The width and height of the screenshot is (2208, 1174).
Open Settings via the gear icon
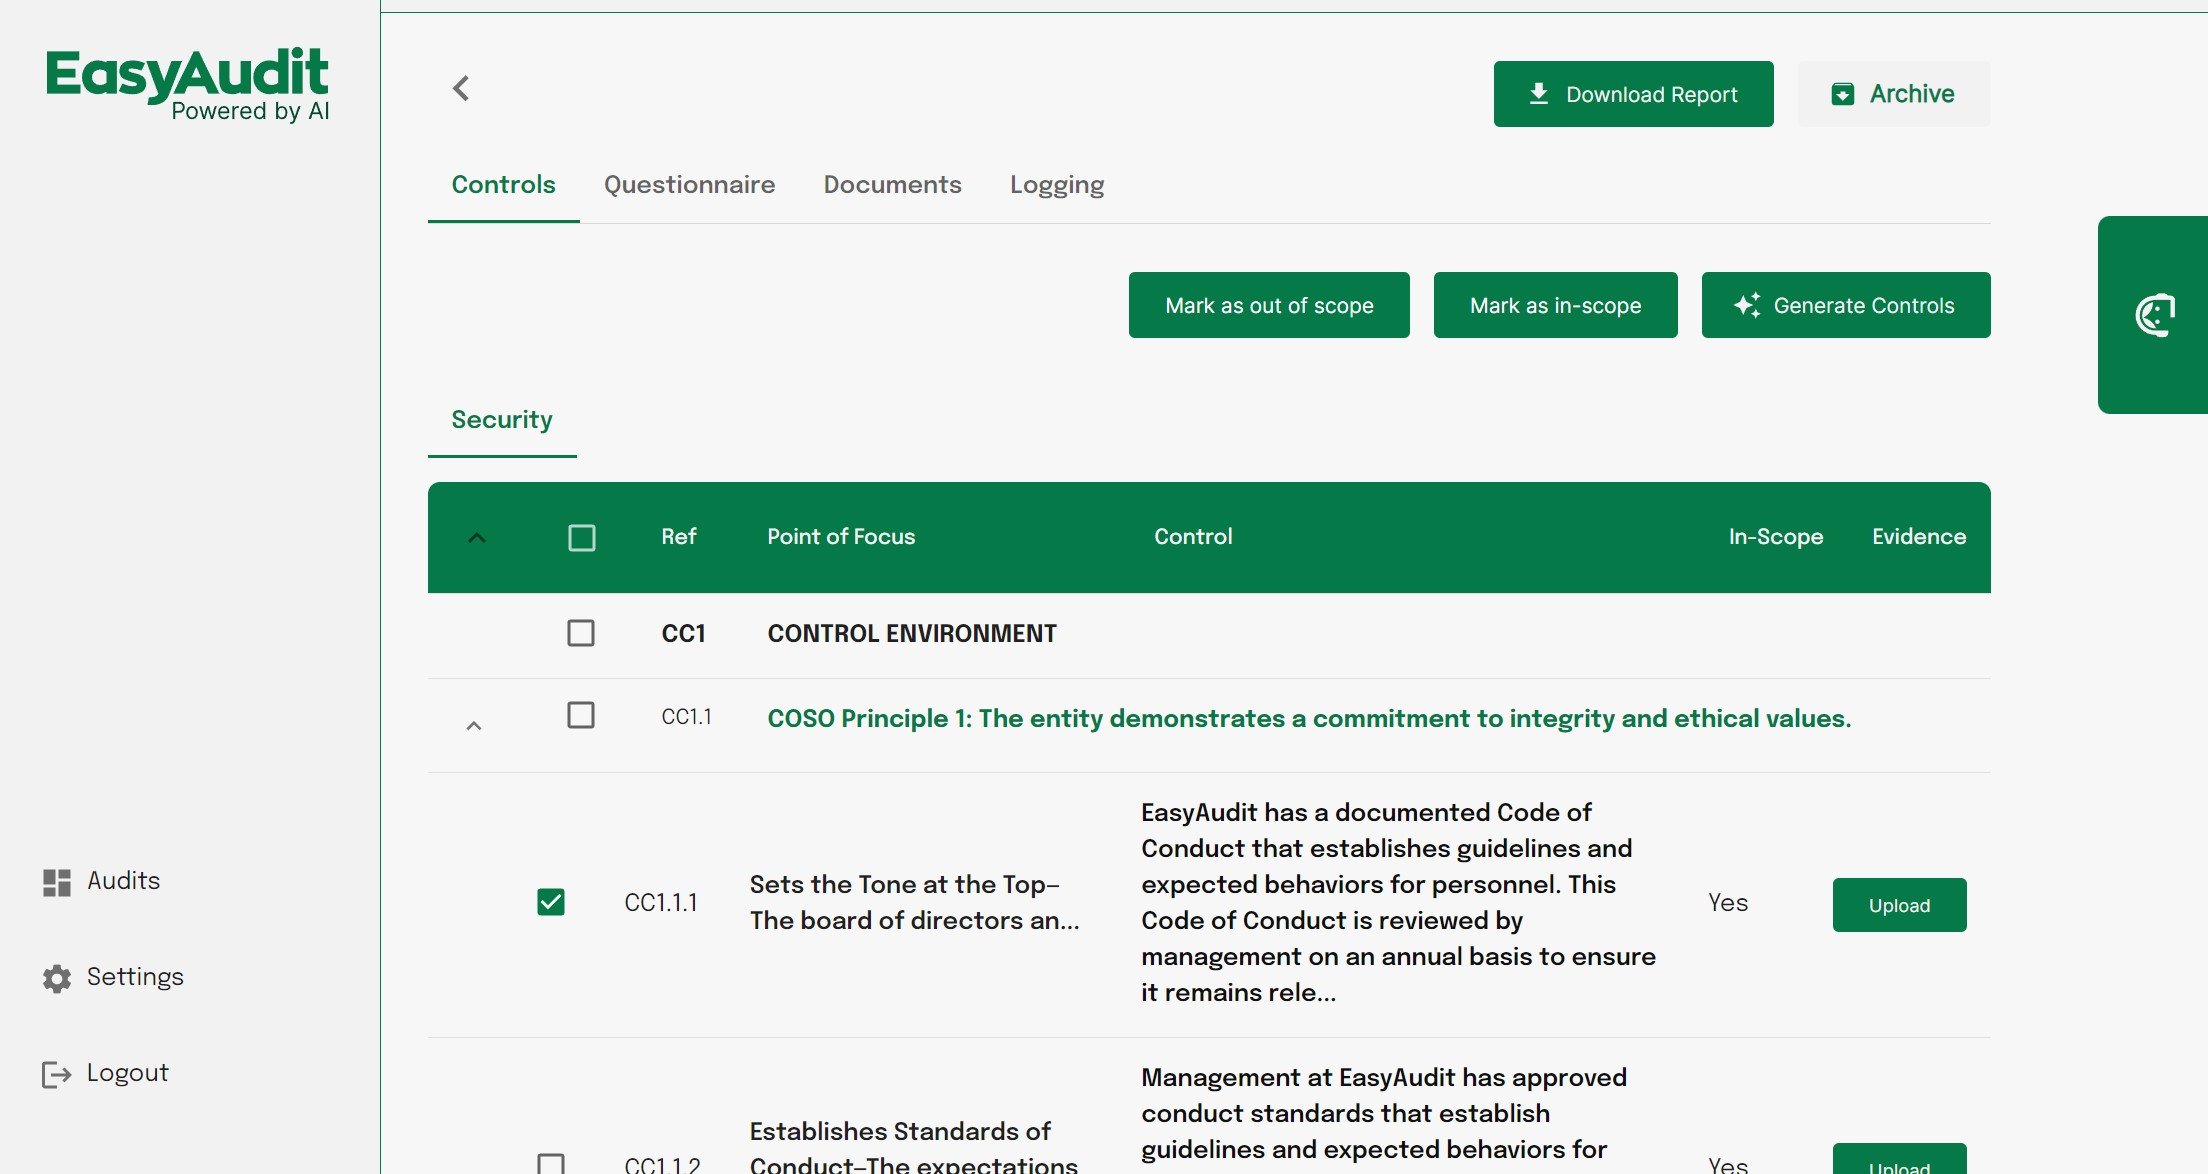coord(55,977)
